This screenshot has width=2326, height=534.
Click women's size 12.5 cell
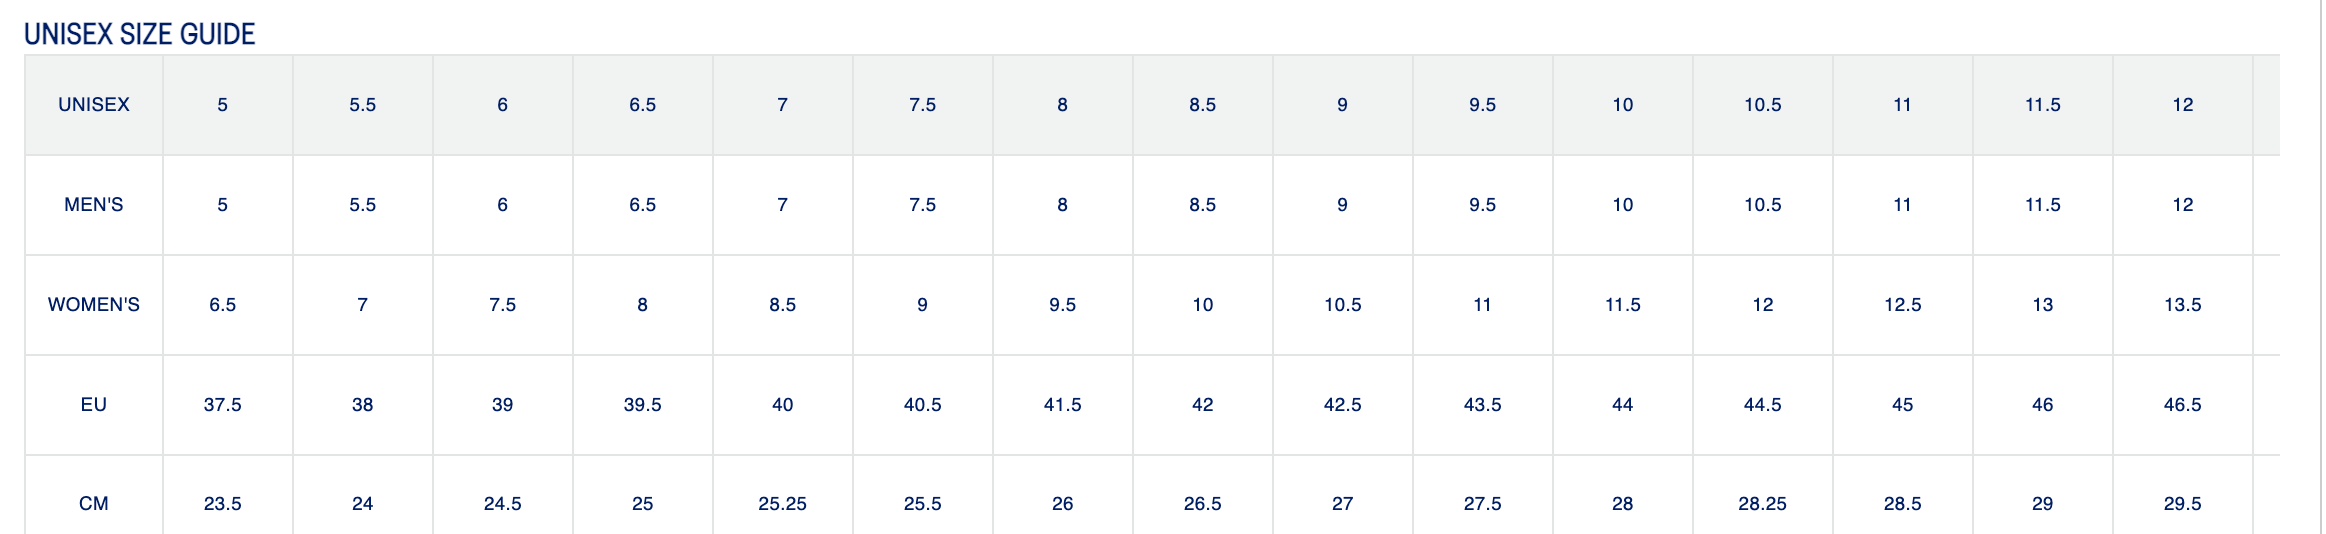click(x=1903, y=305)
